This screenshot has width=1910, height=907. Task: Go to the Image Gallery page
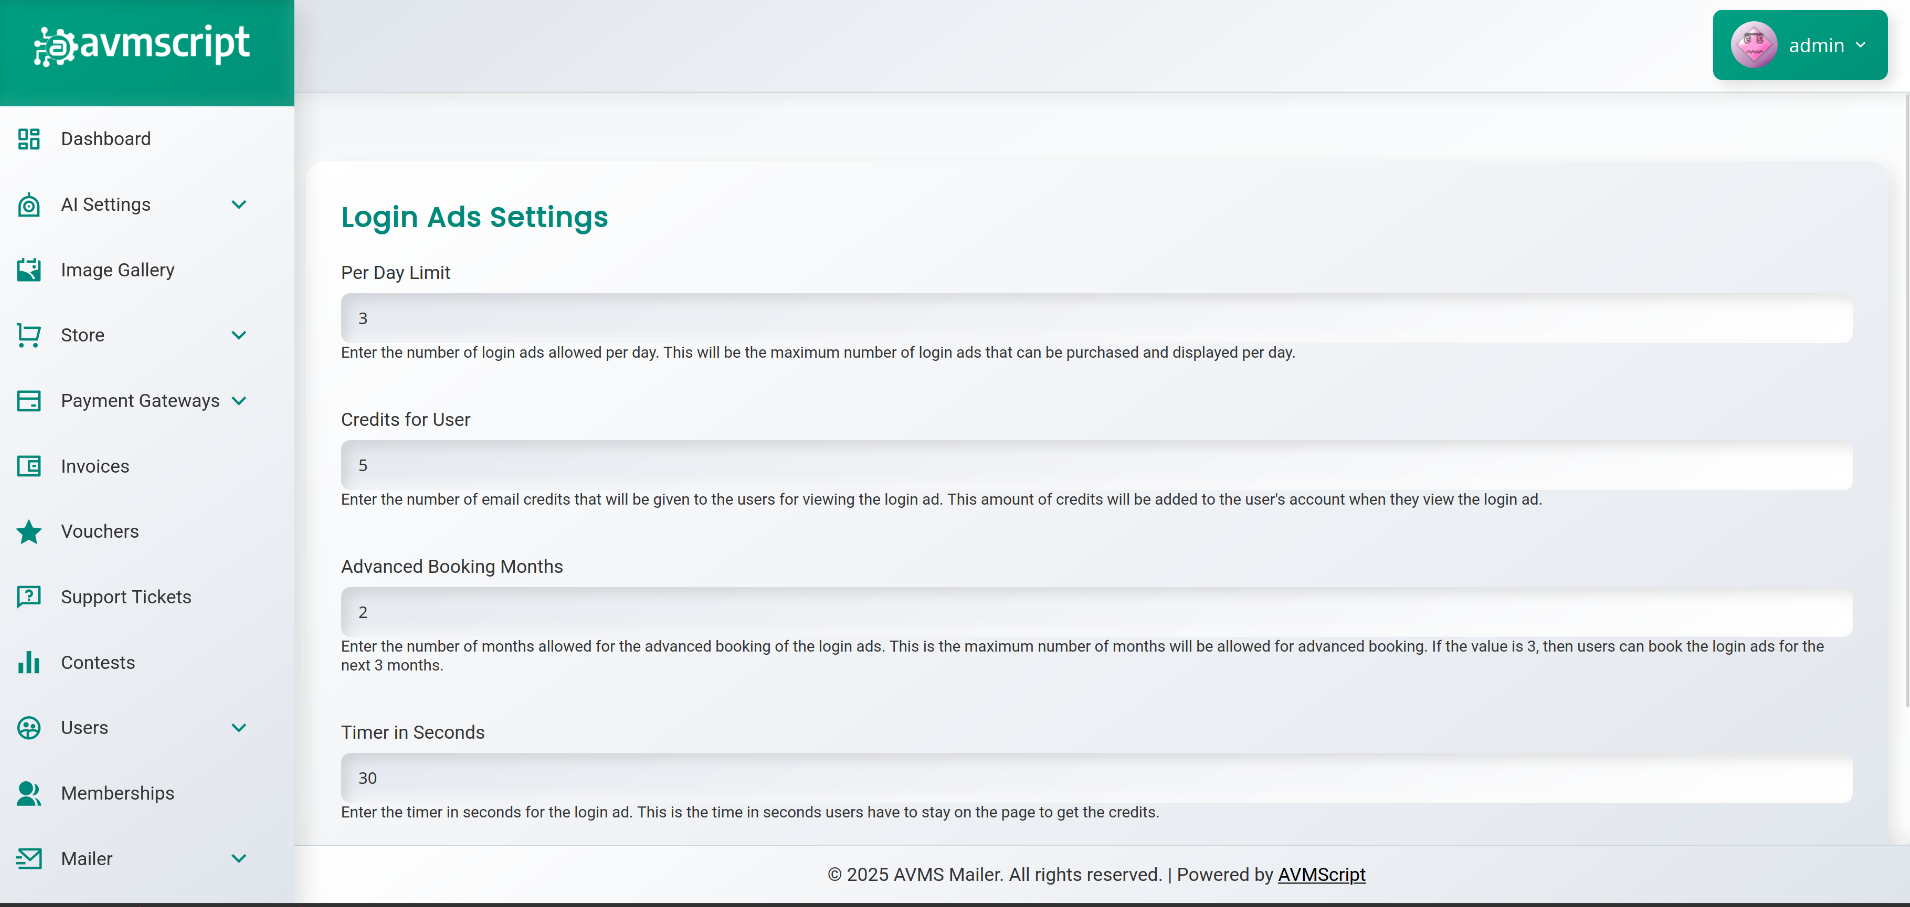tap(117, 270)
